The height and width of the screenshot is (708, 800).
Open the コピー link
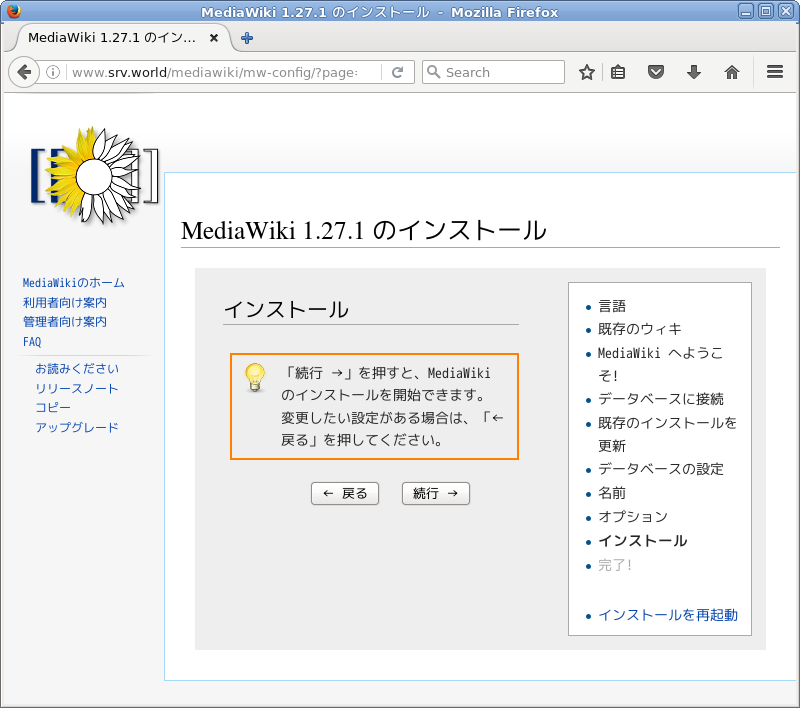click(53, 408)
